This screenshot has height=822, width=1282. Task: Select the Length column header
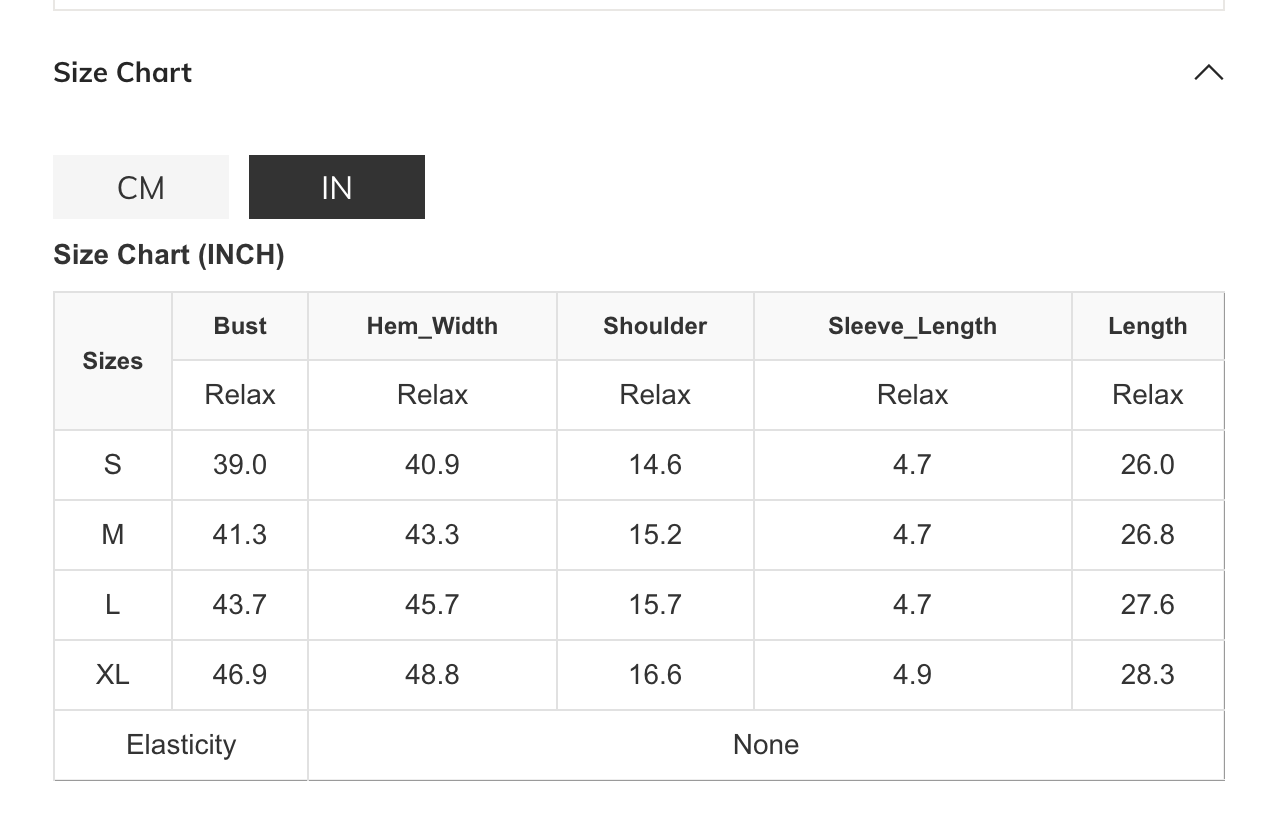[1147, 326]
